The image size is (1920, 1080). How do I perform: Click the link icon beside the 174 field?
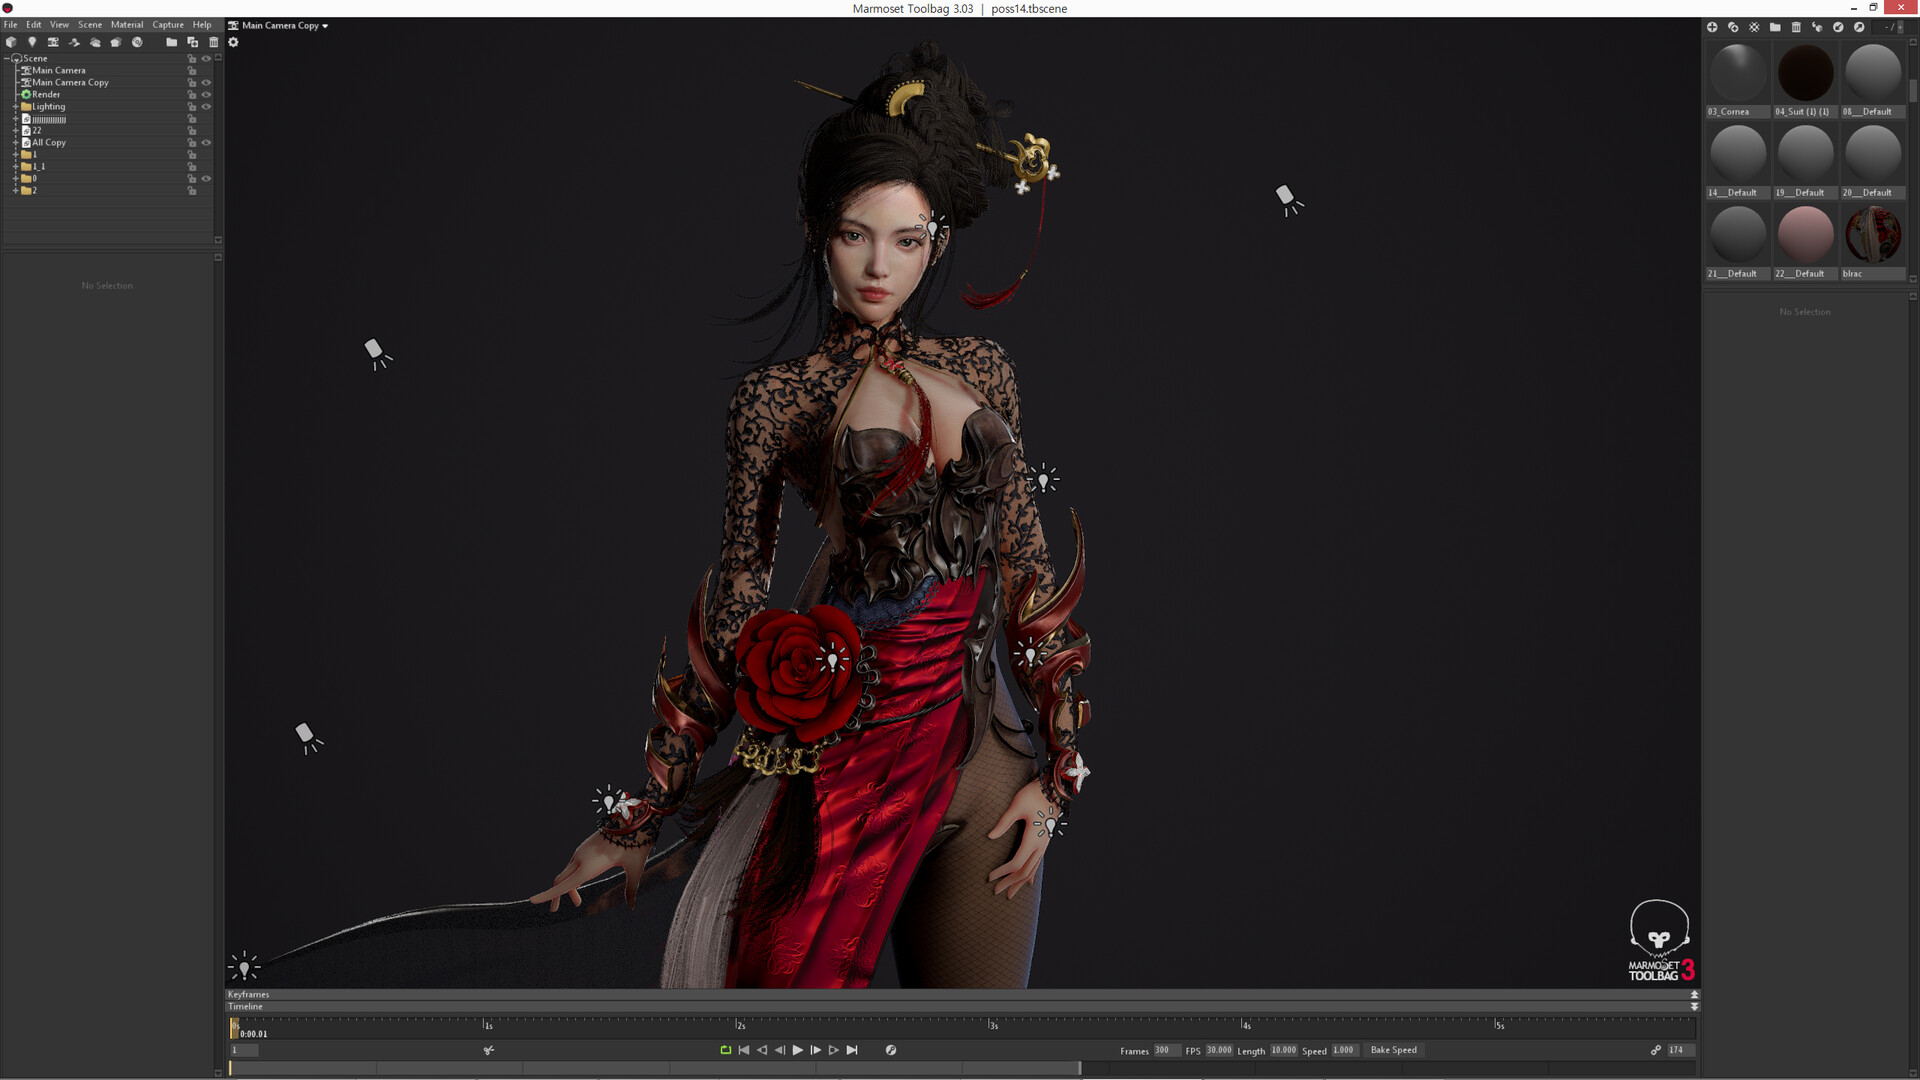[1656, 1050]
